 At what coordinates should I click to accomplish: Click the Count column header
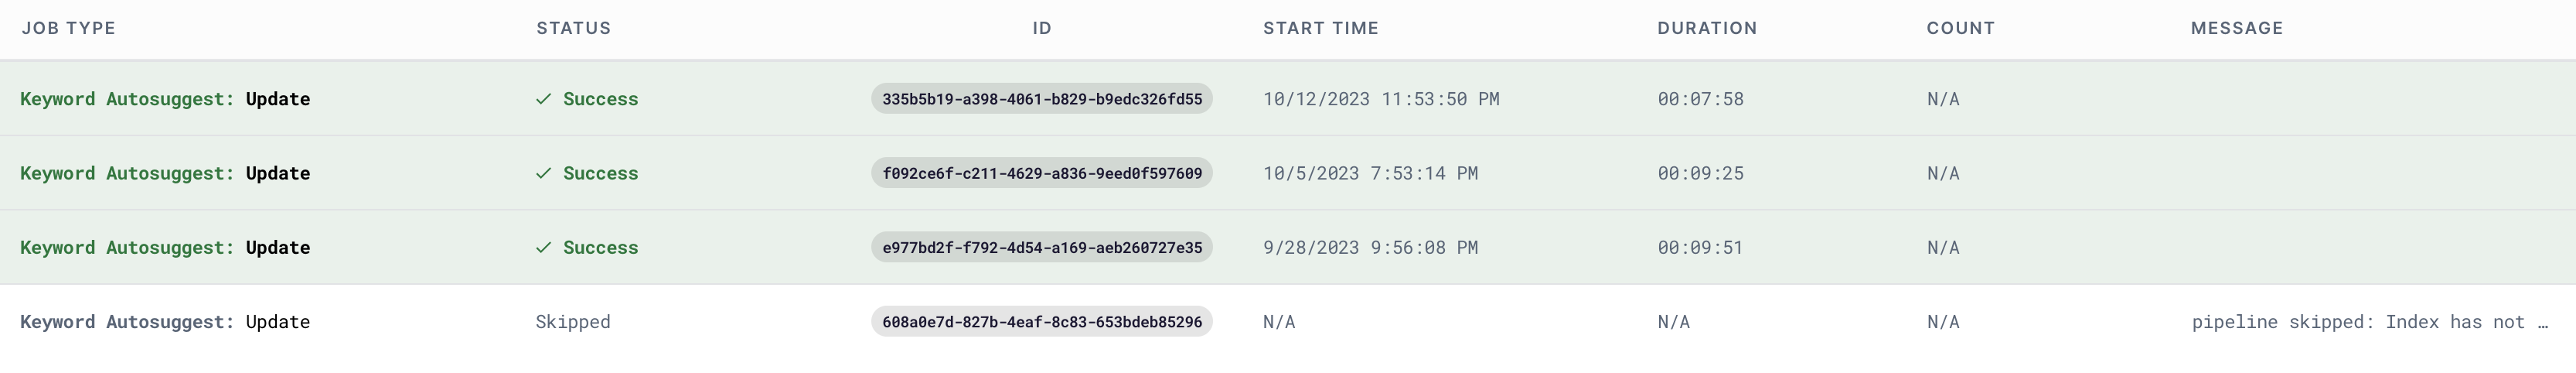(1960, 28)
